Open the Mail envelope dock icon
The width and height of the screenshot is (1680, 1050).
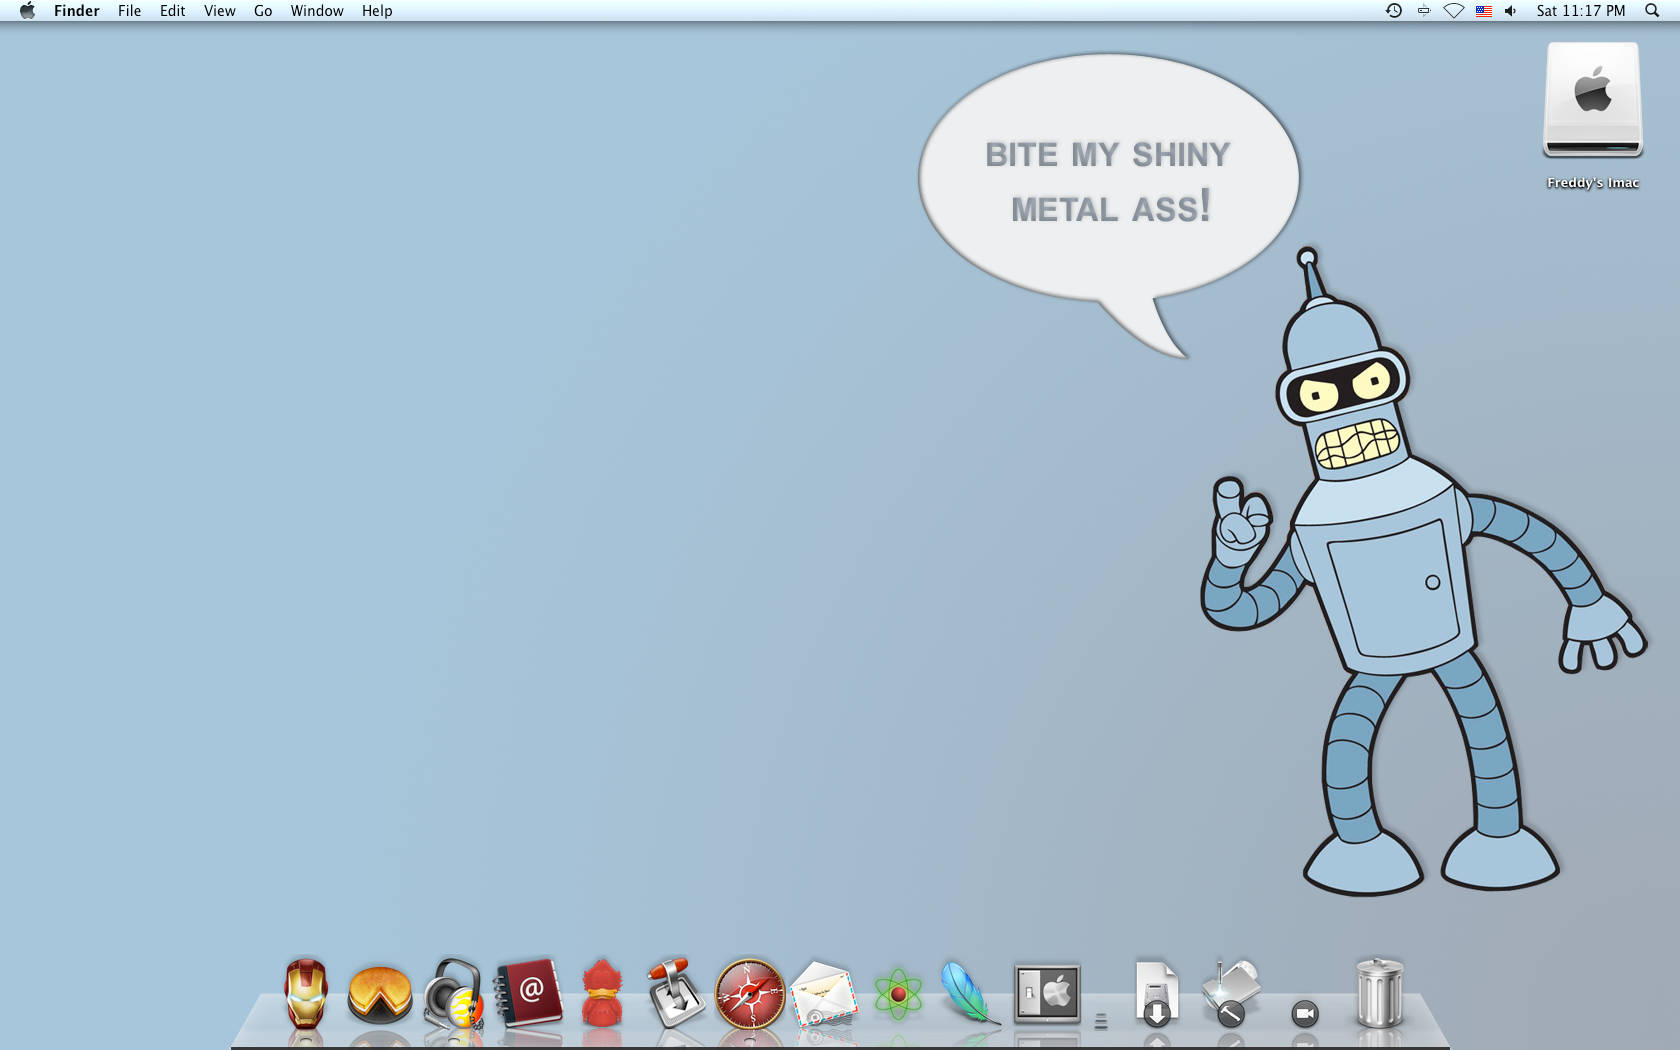coord(824,994)
